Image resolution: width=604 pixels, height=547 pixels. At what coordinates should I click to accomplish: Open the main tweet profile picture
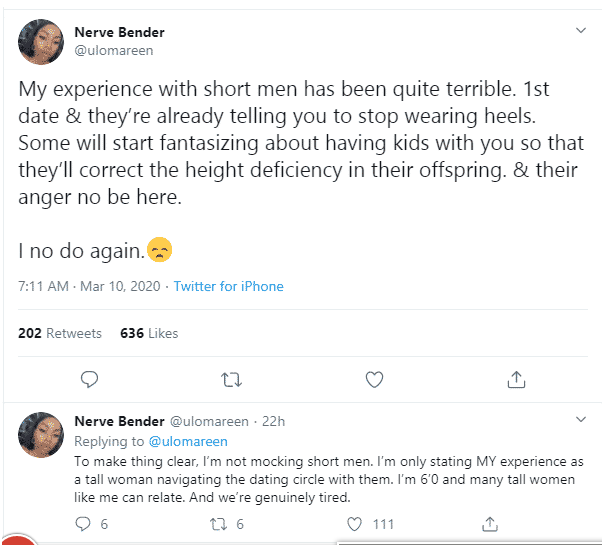coord(42,42)
